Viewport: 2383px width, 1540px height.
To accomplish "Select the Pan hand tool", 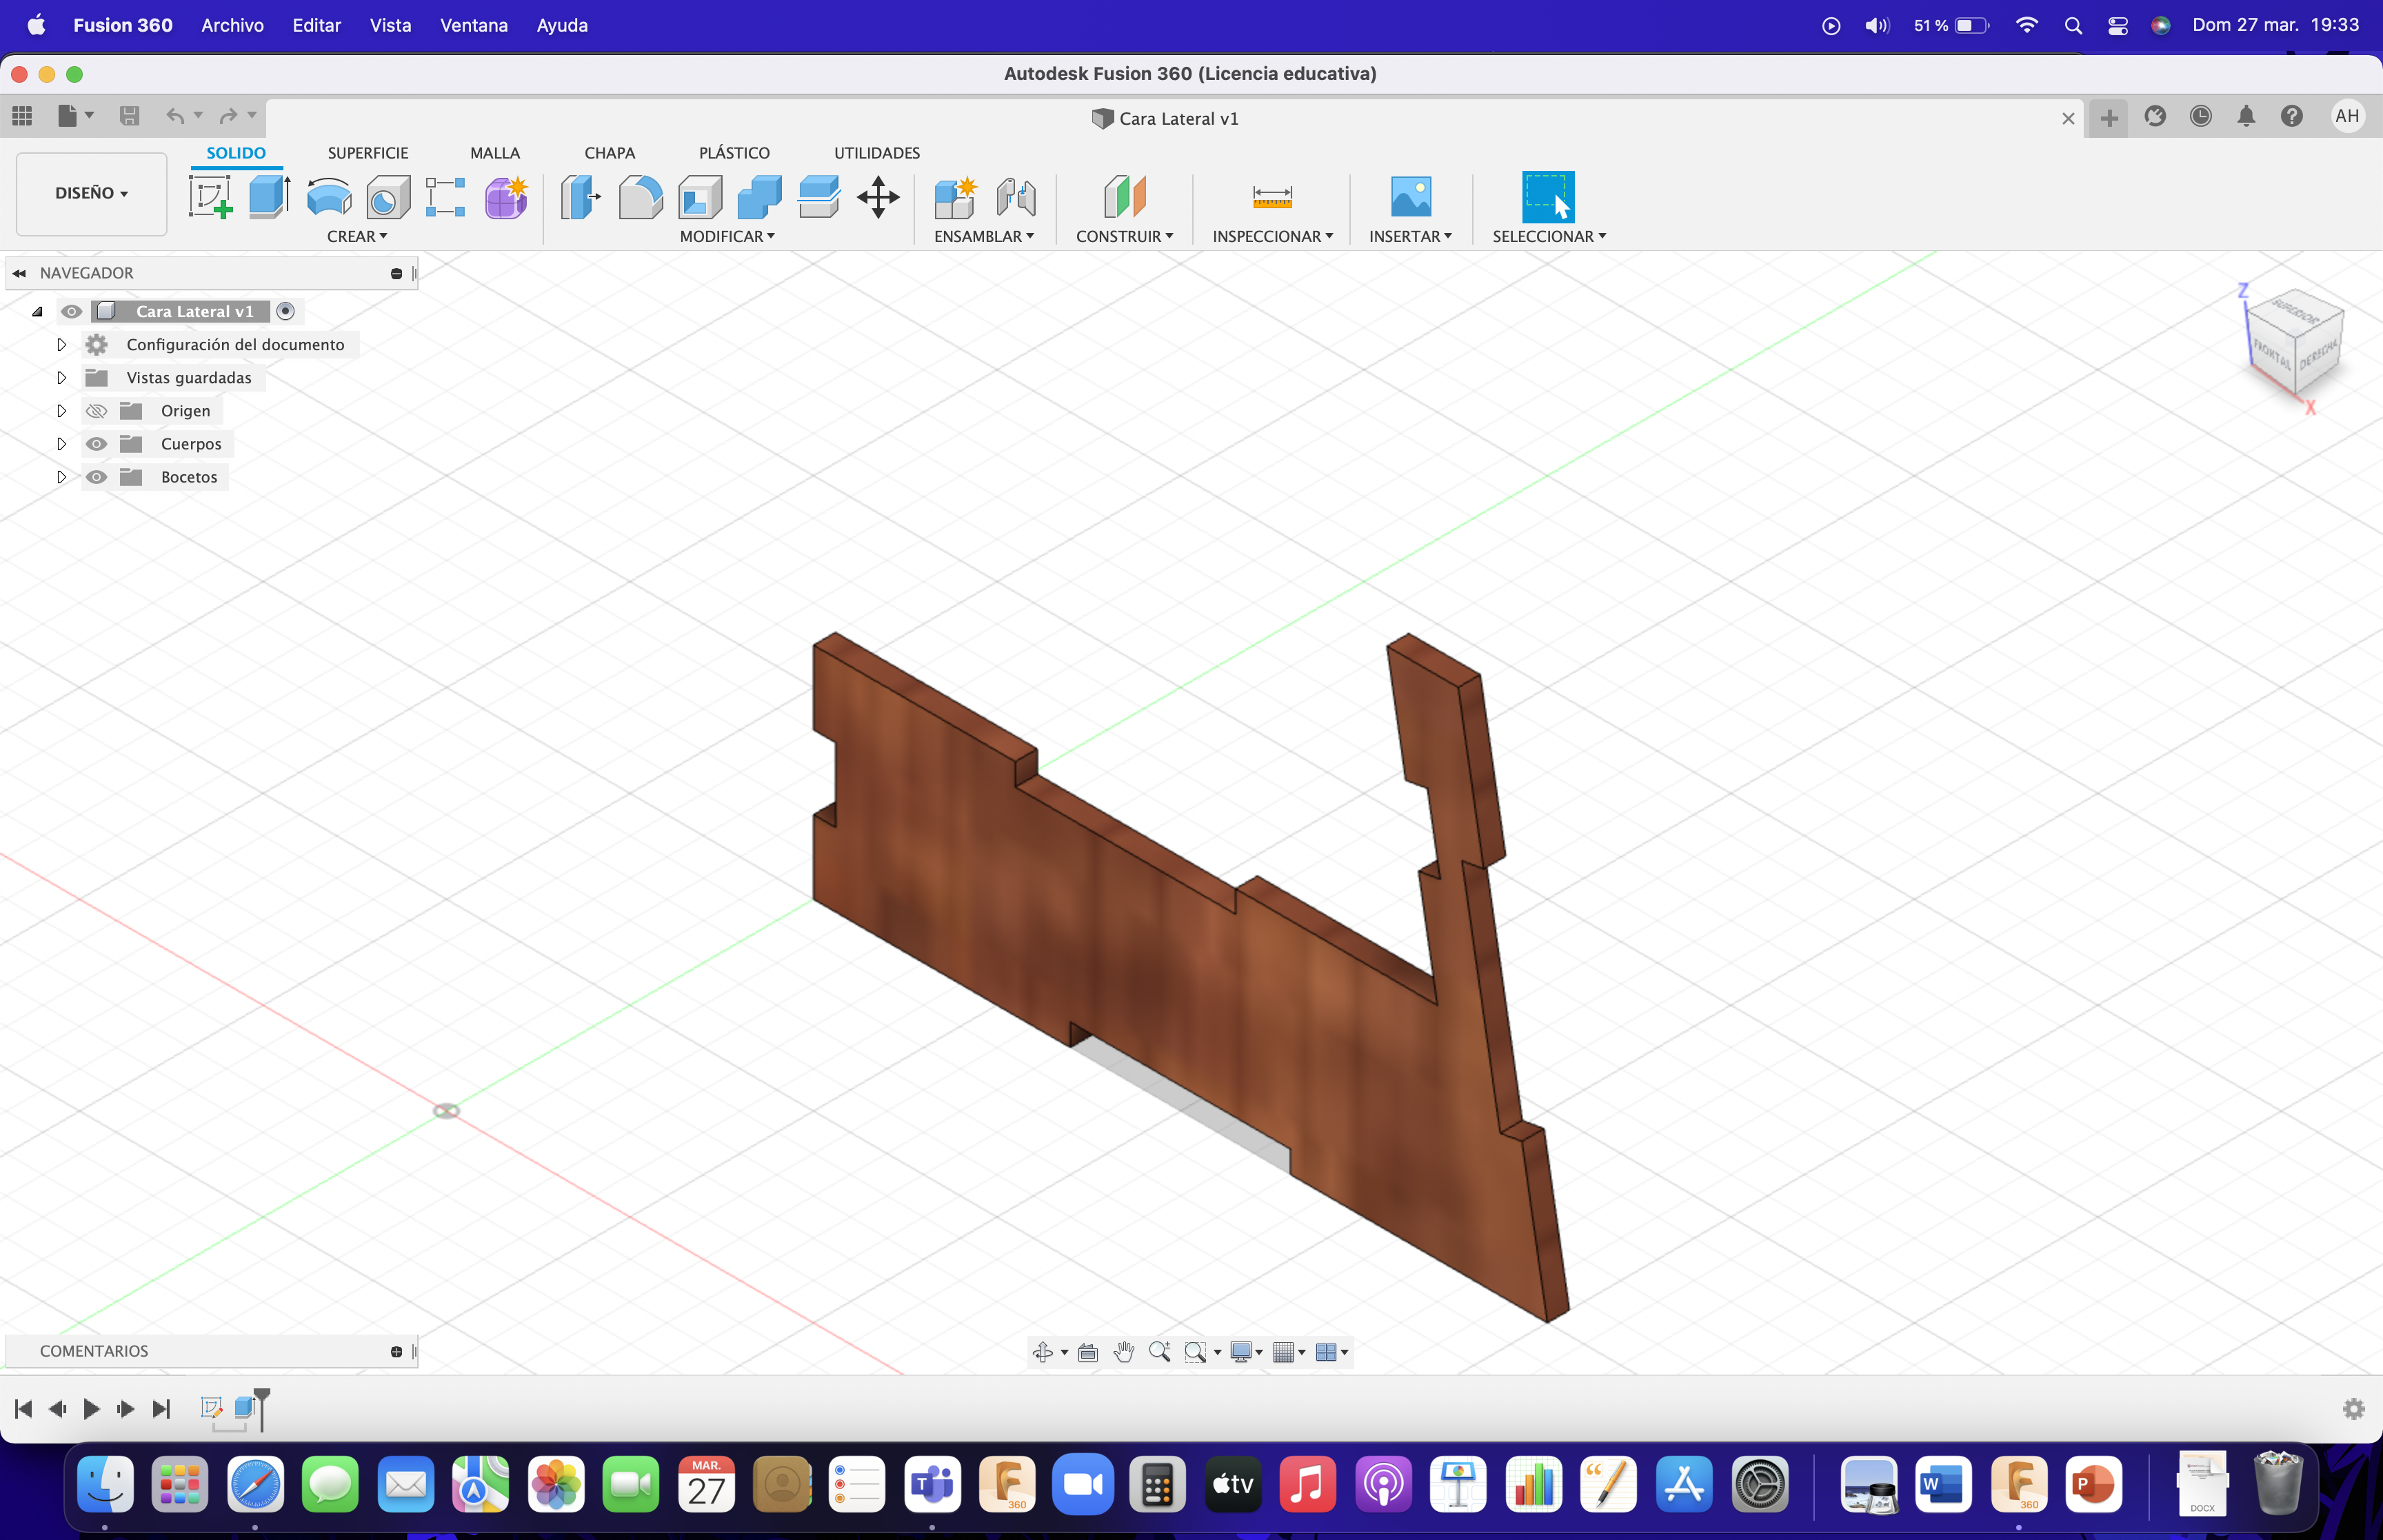I will [x=1124, y=1352].
